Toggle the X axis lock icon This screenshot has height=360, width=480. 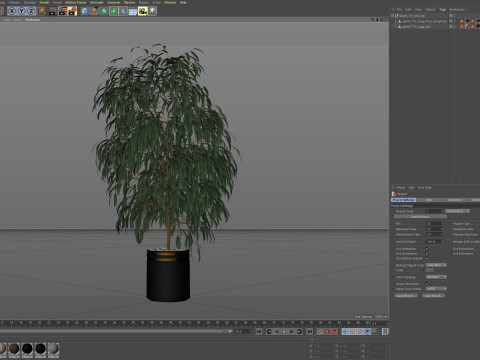pyautogui.click(x=12, y=11)
